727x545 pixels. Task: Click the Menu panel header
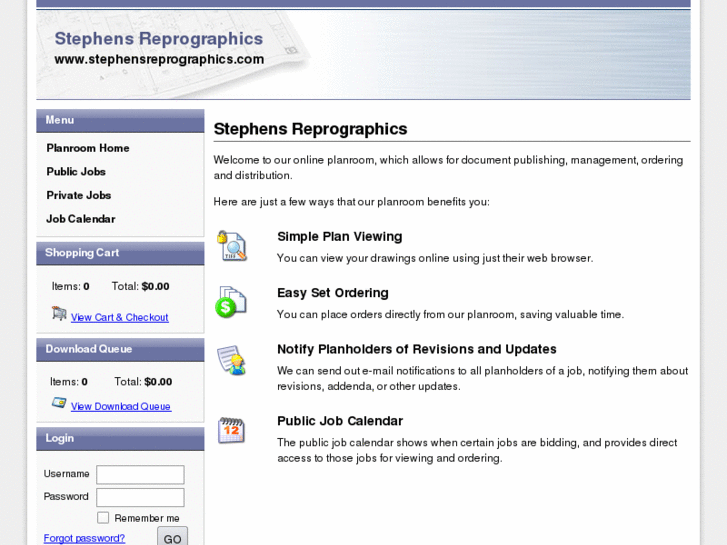(x=120, y=121)
